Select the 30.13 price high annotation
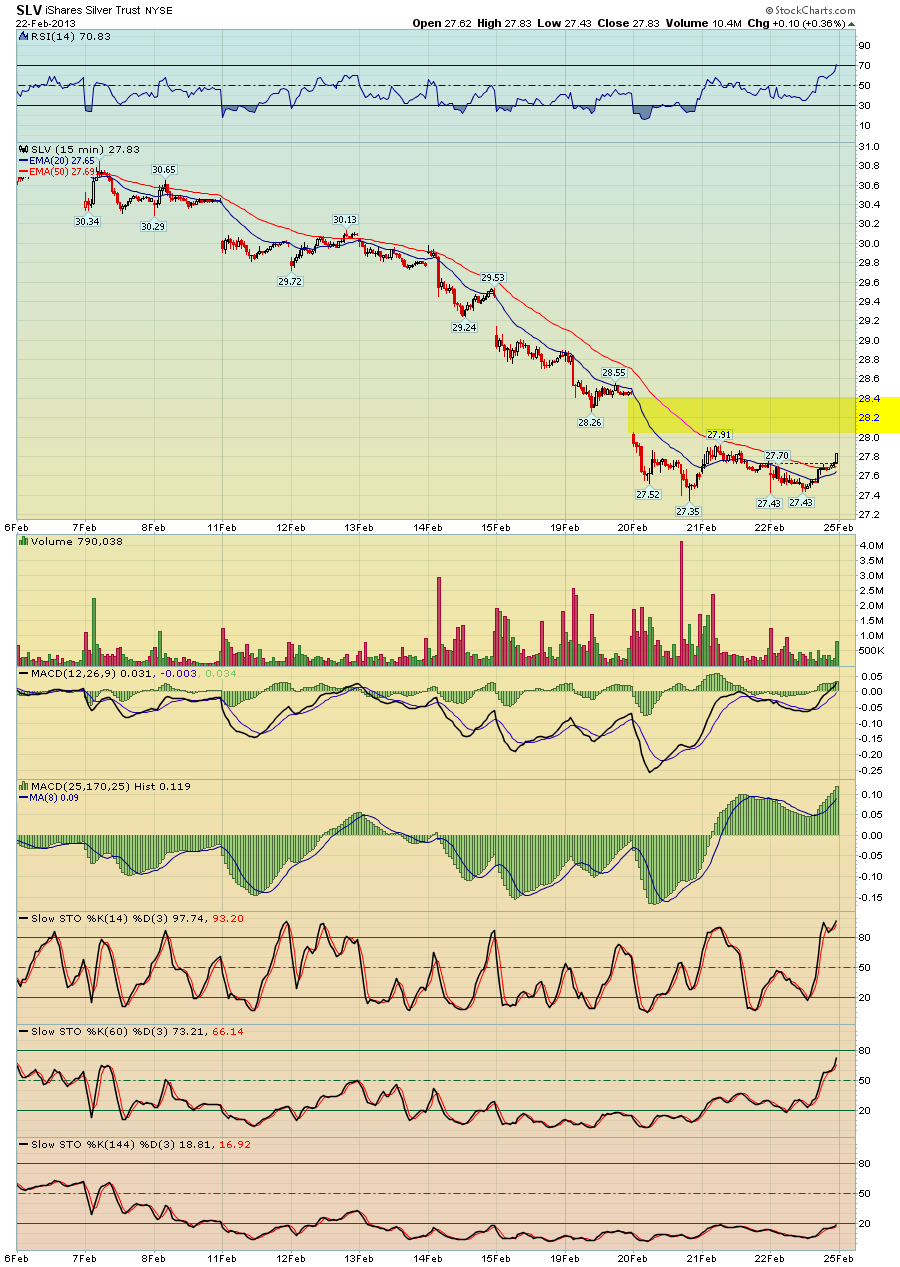Viewport: 900px width, 1267px height. pyautogui.click(x=345, y=219)
